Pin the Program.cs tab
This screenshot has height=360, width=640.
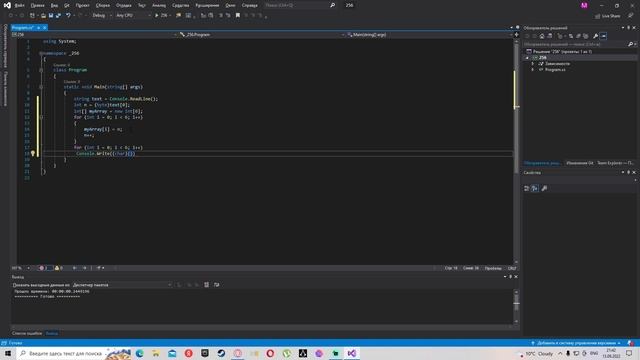point(39,27)
